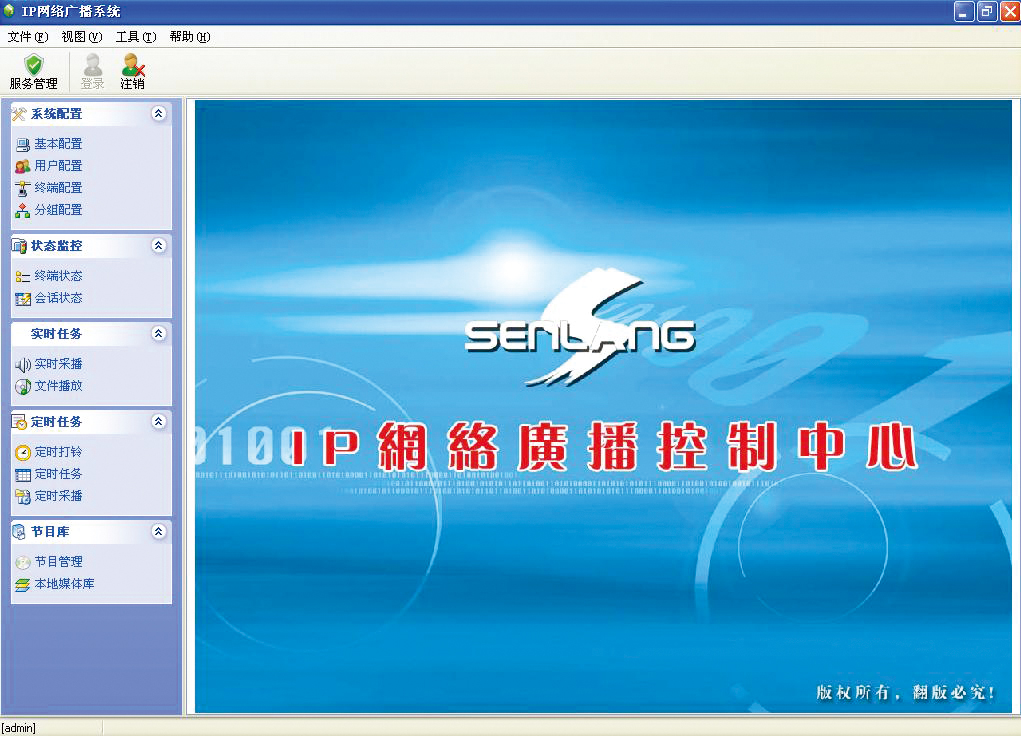Click the 定时任务 header clock icon
This screenshot has width=1021, height=736.
click(x=19, y=422)
